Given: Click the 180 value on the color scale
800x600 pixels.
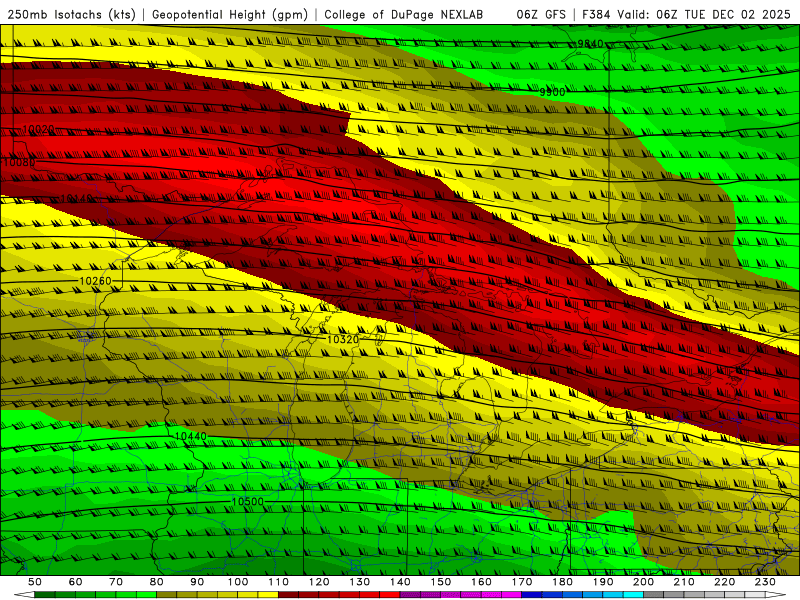Looking at the screenshot, I should (562, 582).
